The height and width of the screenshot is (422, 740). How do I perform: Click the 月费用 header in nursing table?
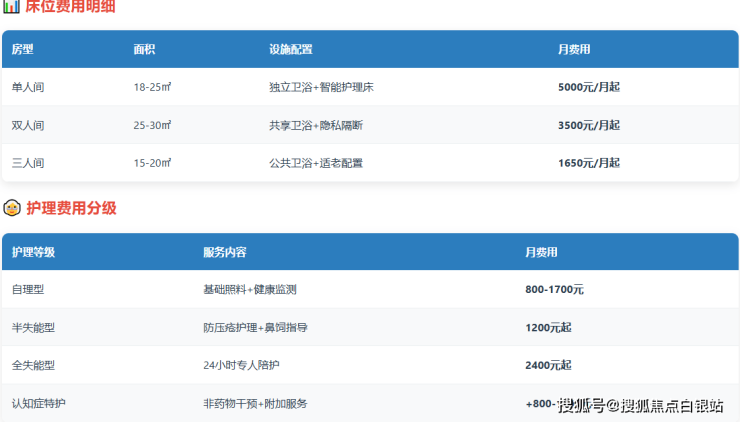(541, 252)
